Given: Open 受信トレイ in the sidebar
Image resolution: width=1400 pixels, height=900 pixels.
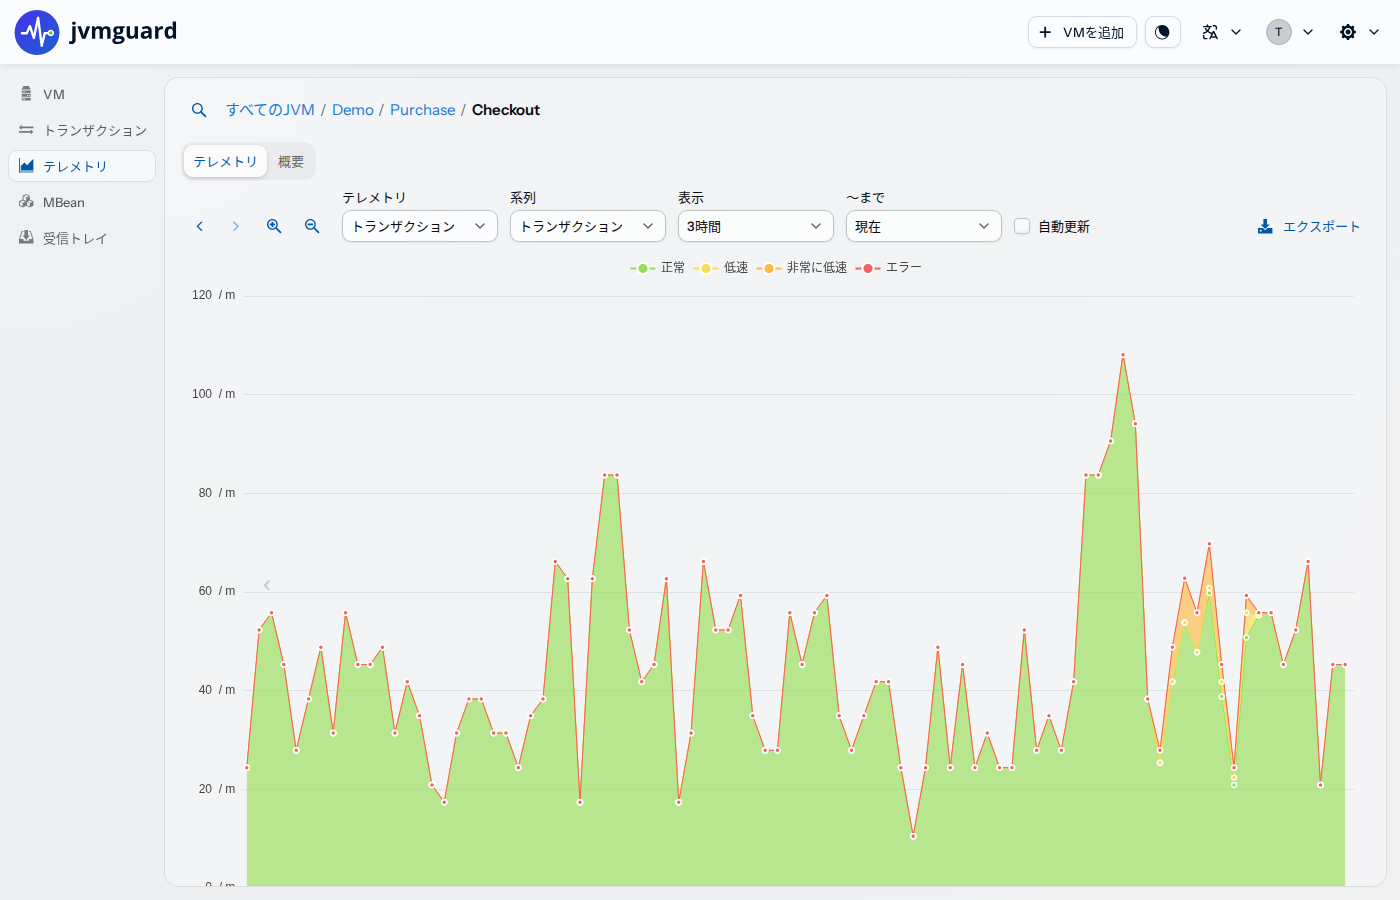Looking at the screenshot, I should coord(82,238).
